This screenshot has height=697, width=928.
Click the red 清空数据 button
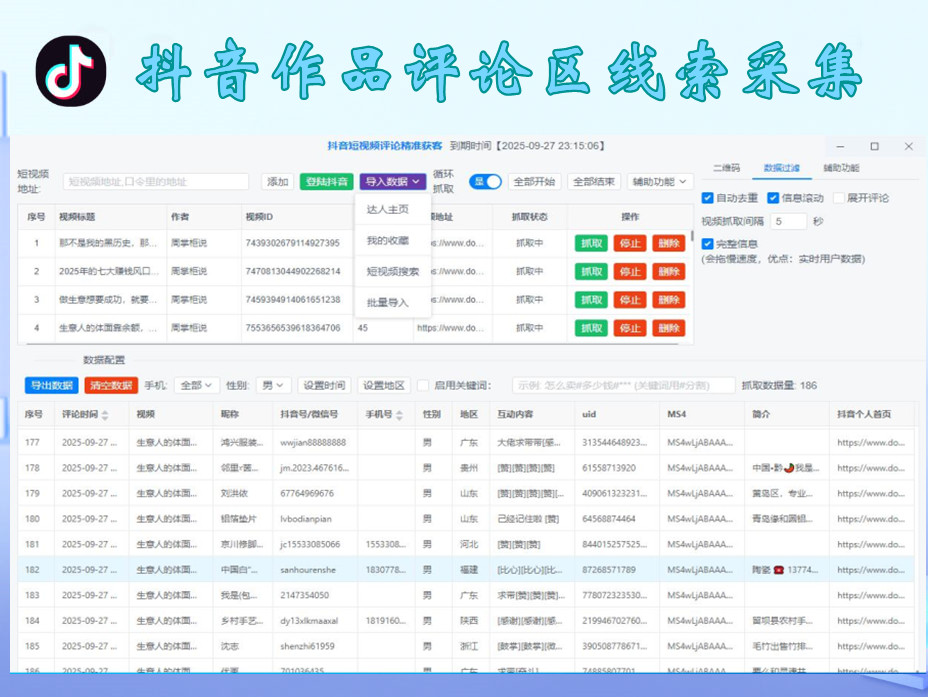[111, 386]
